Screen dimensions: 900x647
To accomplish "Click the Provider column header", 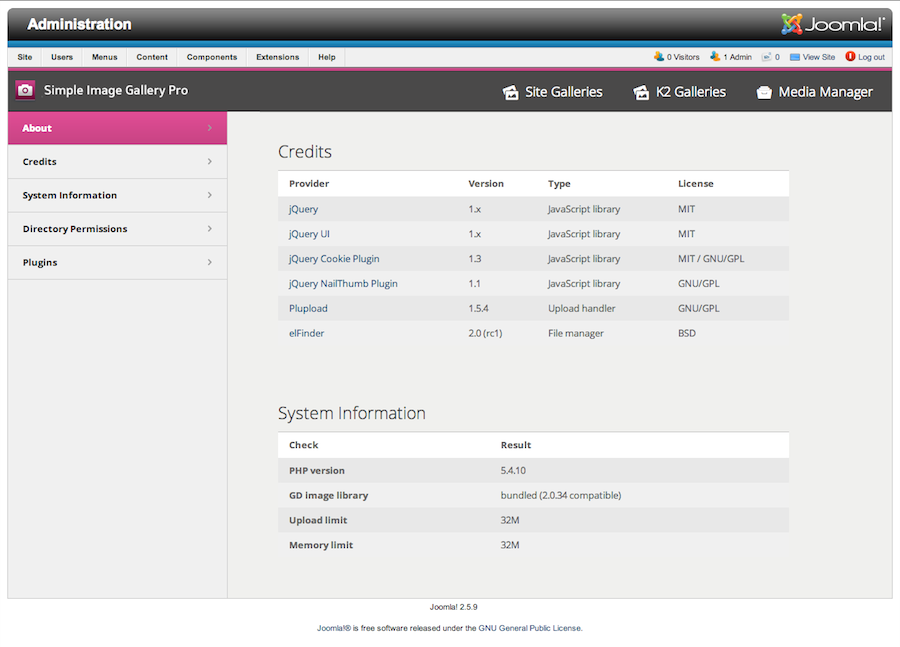I will [309, 184].
